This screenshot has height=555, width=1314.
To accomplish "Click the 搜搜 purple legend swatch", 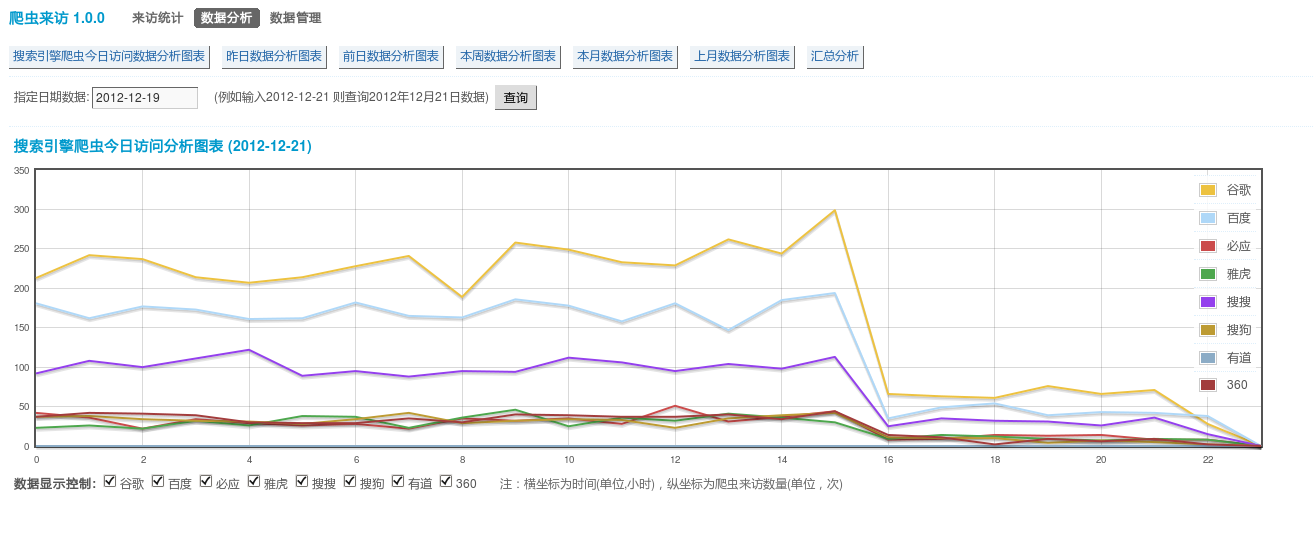I will (1207, 301).
